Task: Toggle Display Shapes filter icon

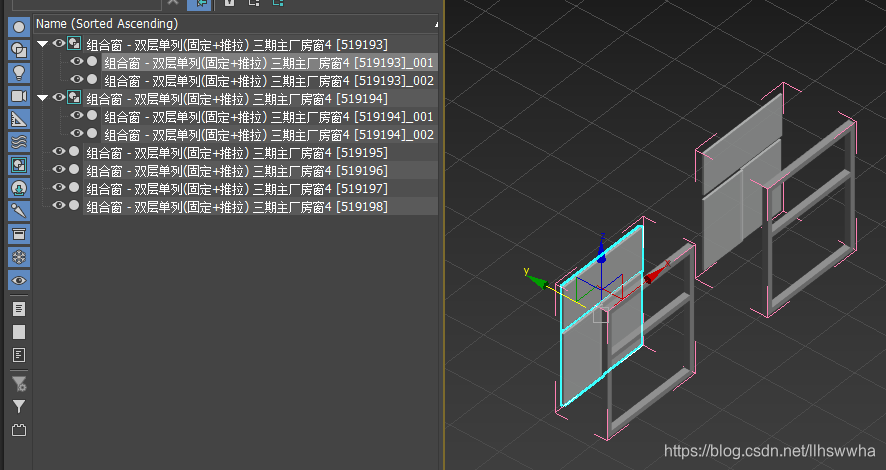Action: pyautogui.click(x=19, y=50)
